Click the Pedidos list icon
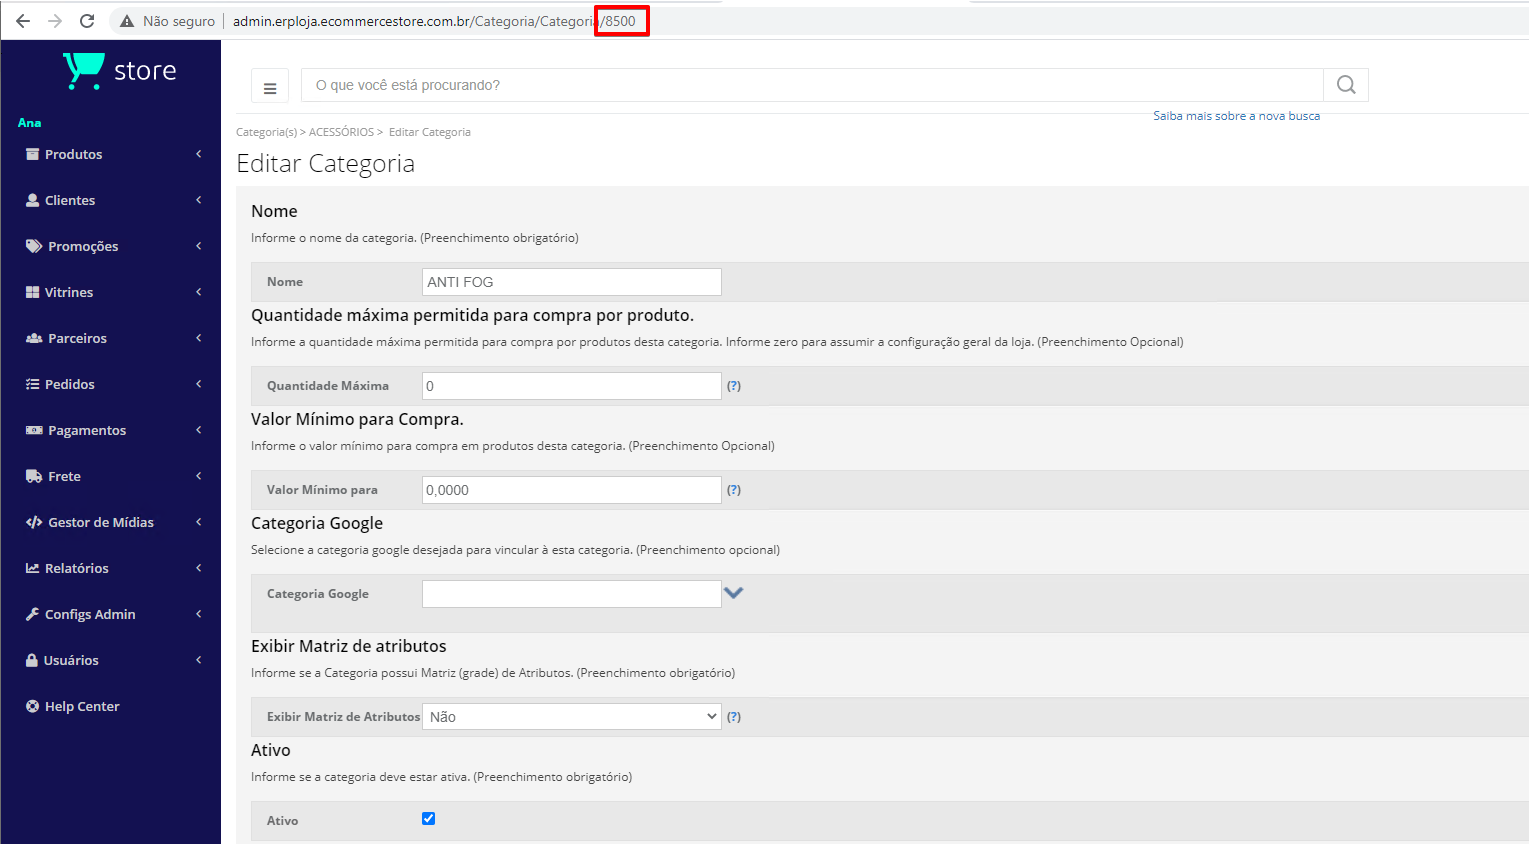1529x844 pixels. (x=33, y=384)
